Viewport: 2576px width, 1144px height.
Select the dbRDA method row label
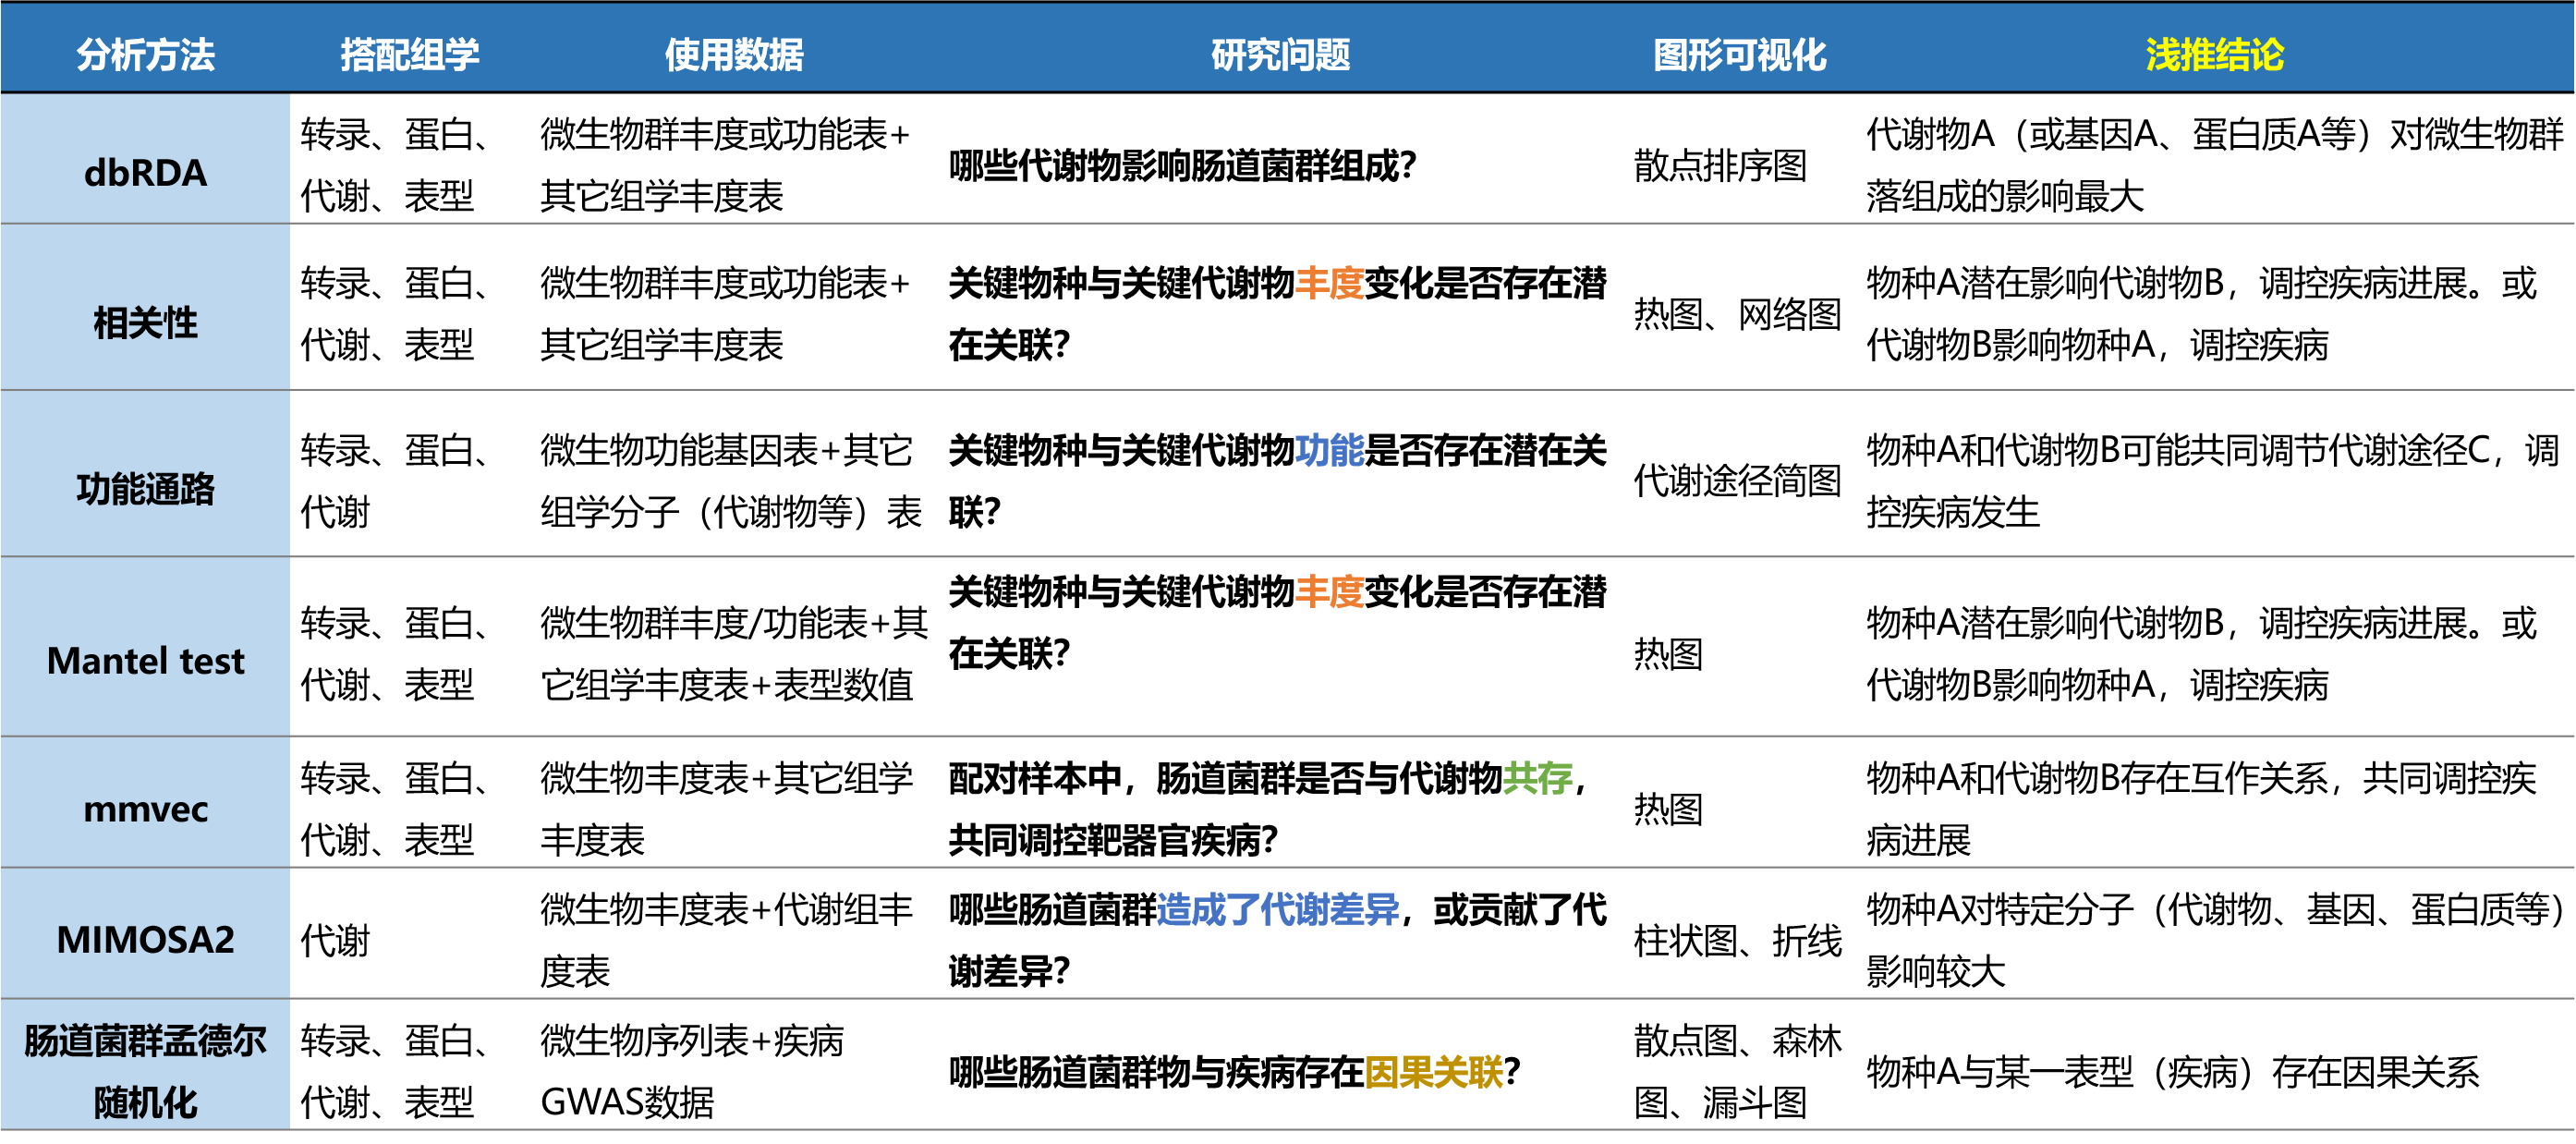pos(147,171)
